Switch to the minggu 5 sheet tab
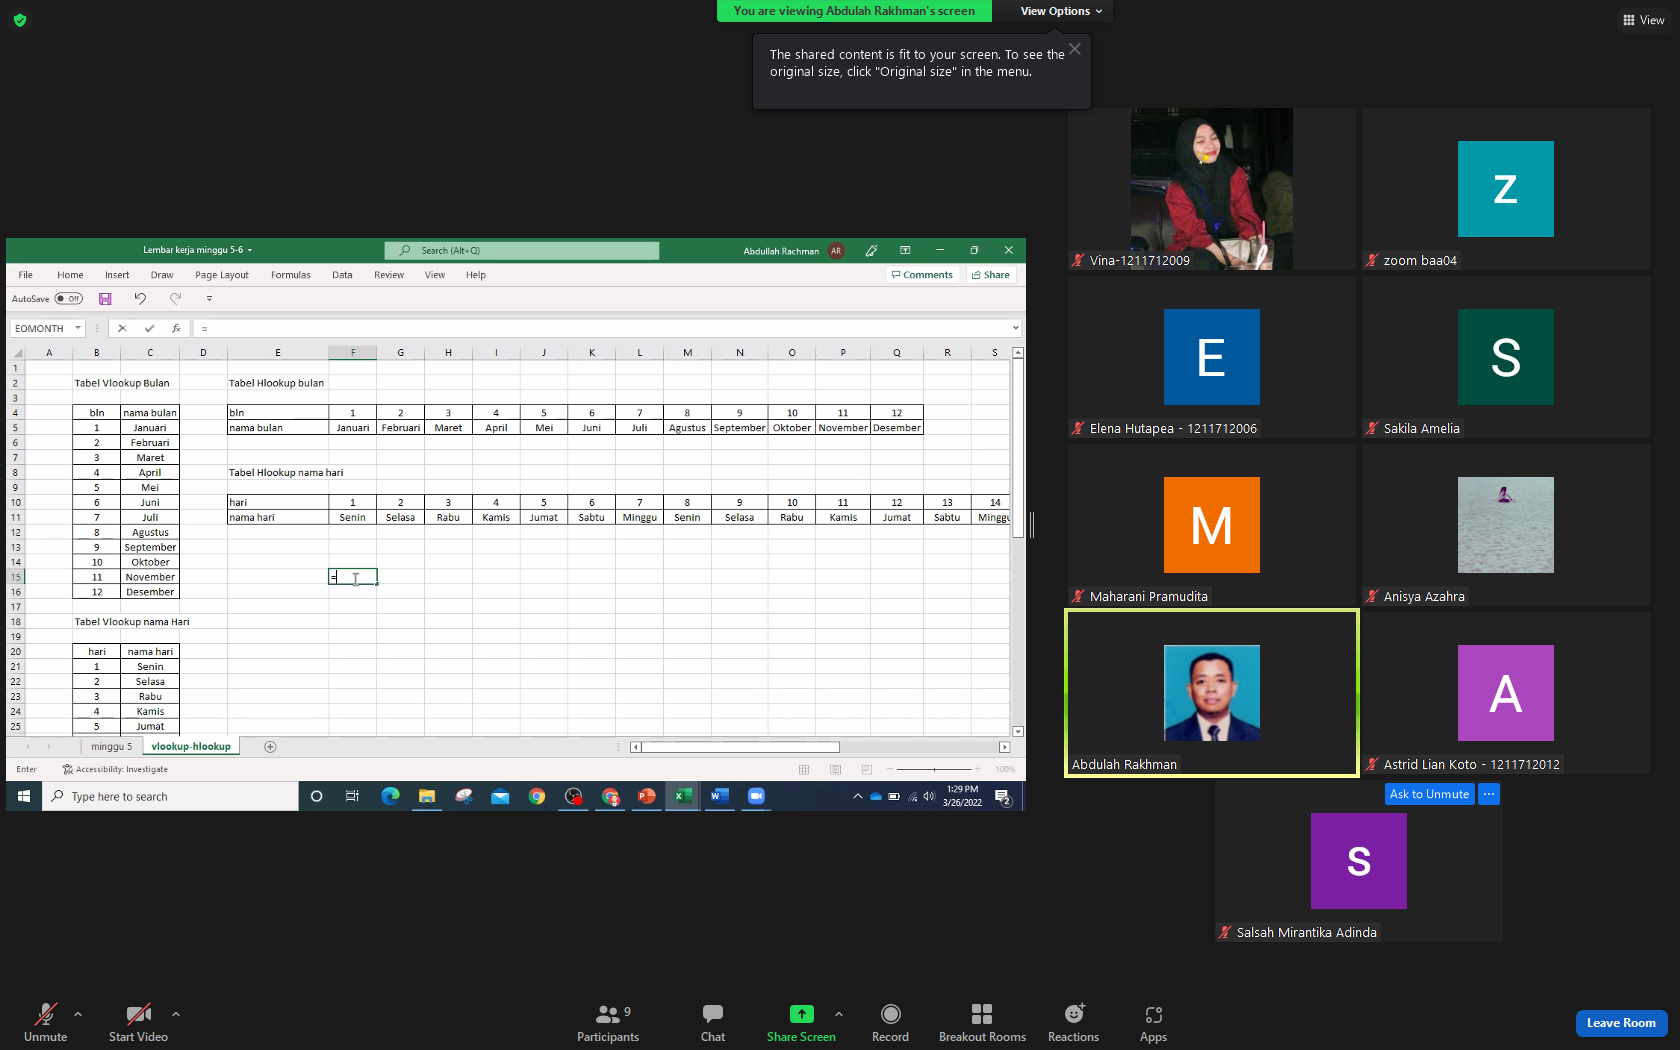The height and width of the screenshot is (1050, 1680). 111,747
